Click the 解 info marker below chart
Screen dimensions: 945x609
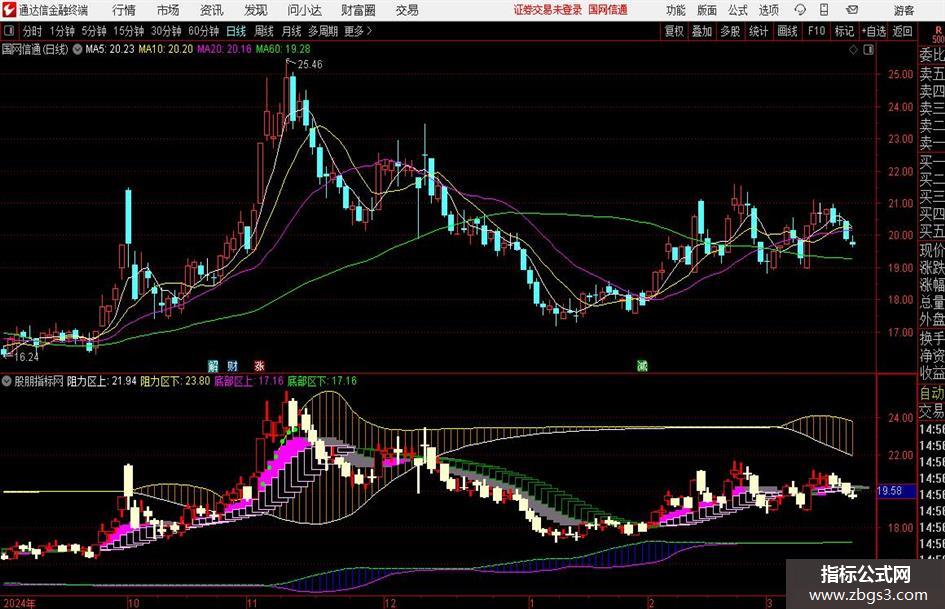pos(213,365)
